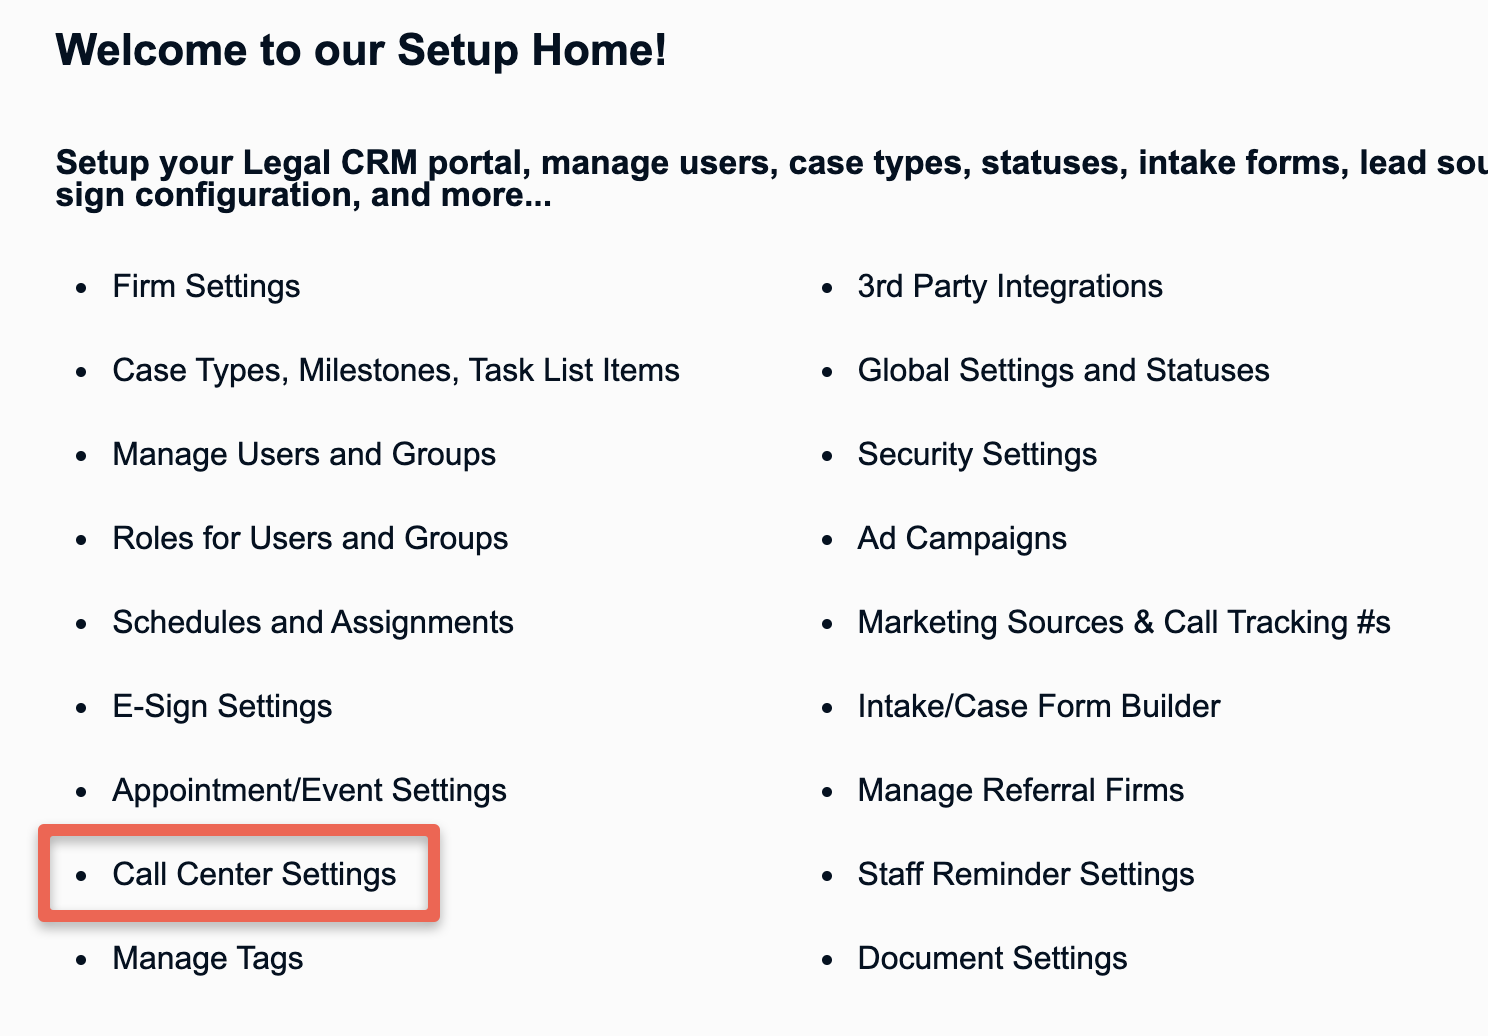
Task: Click the E-Sign Settings link
Action: click(x=222, y=707)
